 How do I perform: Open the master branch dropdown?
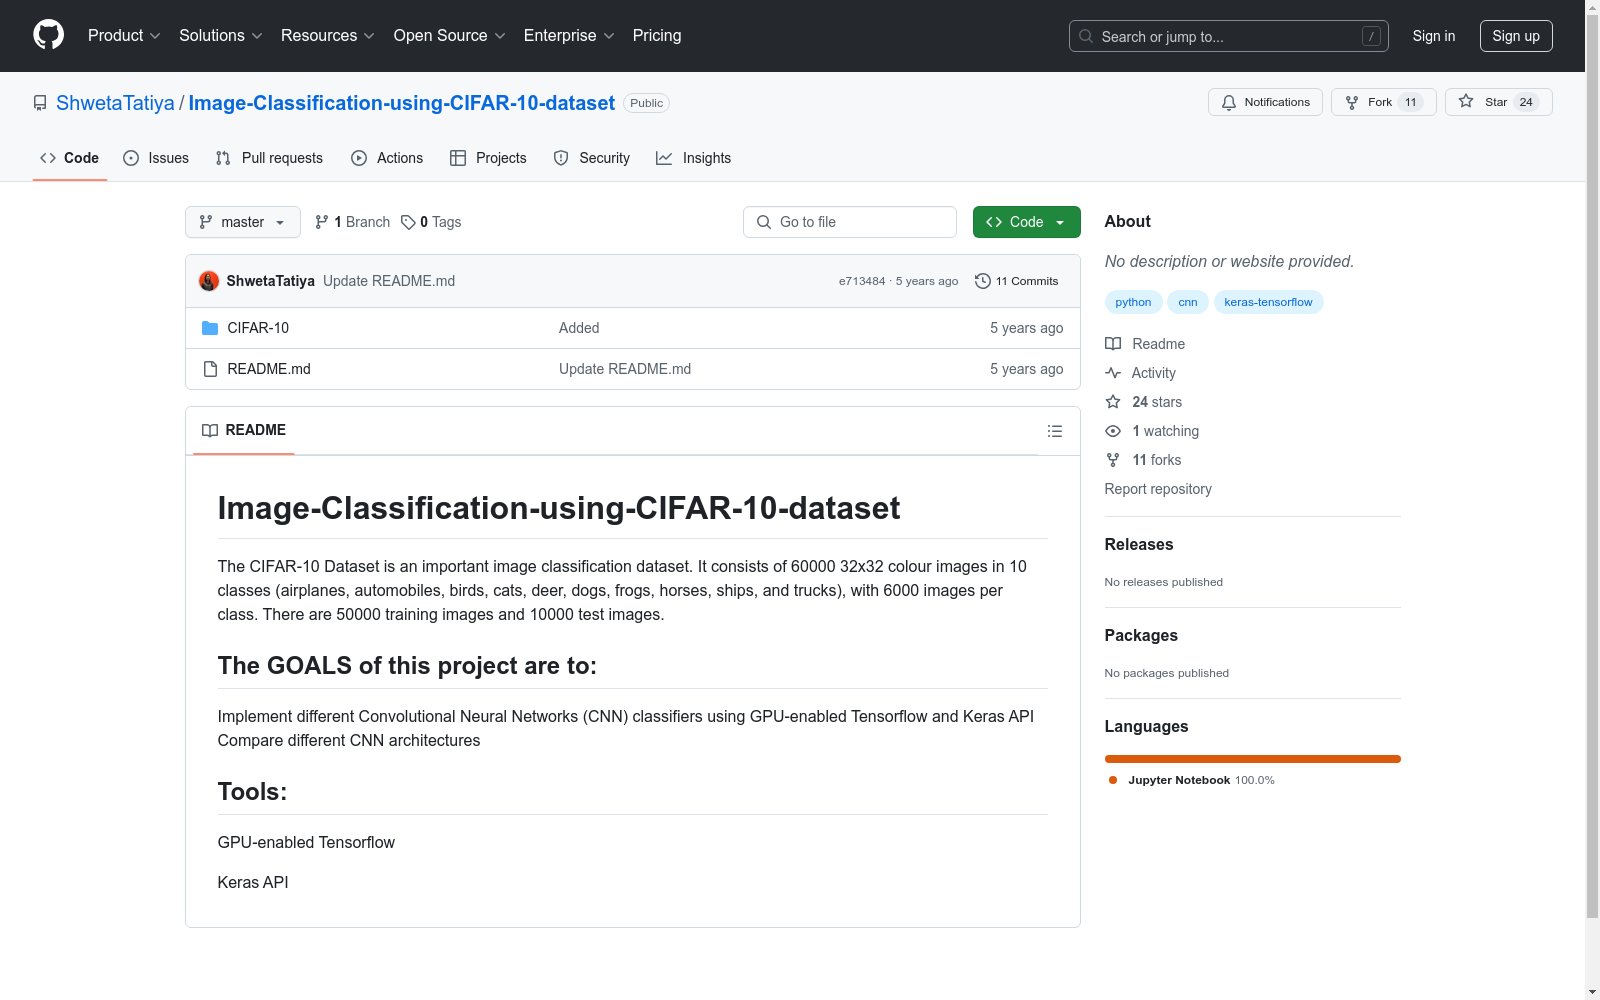[x=242, y=222]
